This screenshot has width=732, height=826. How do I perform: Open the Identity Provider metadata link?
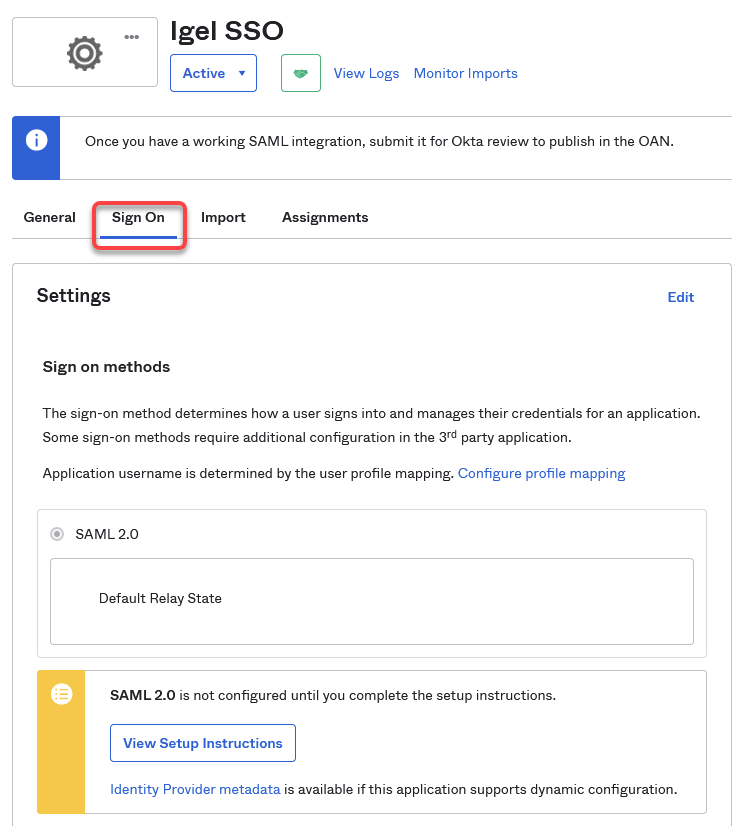(x=195, y=789)
